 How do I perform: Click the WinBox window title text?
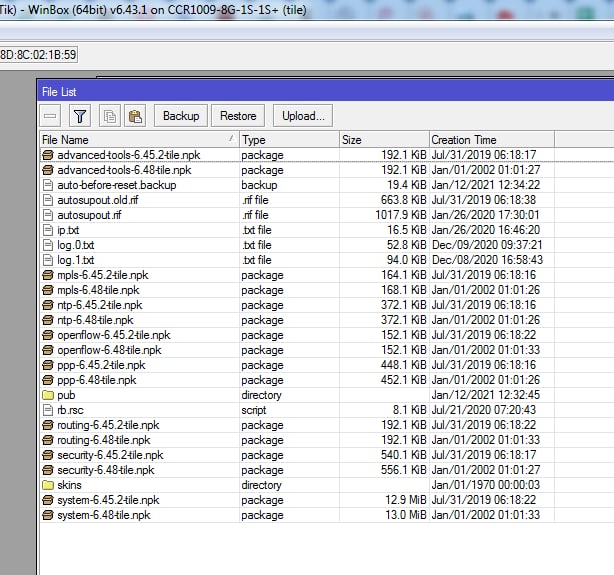click(x=153, y=9)
